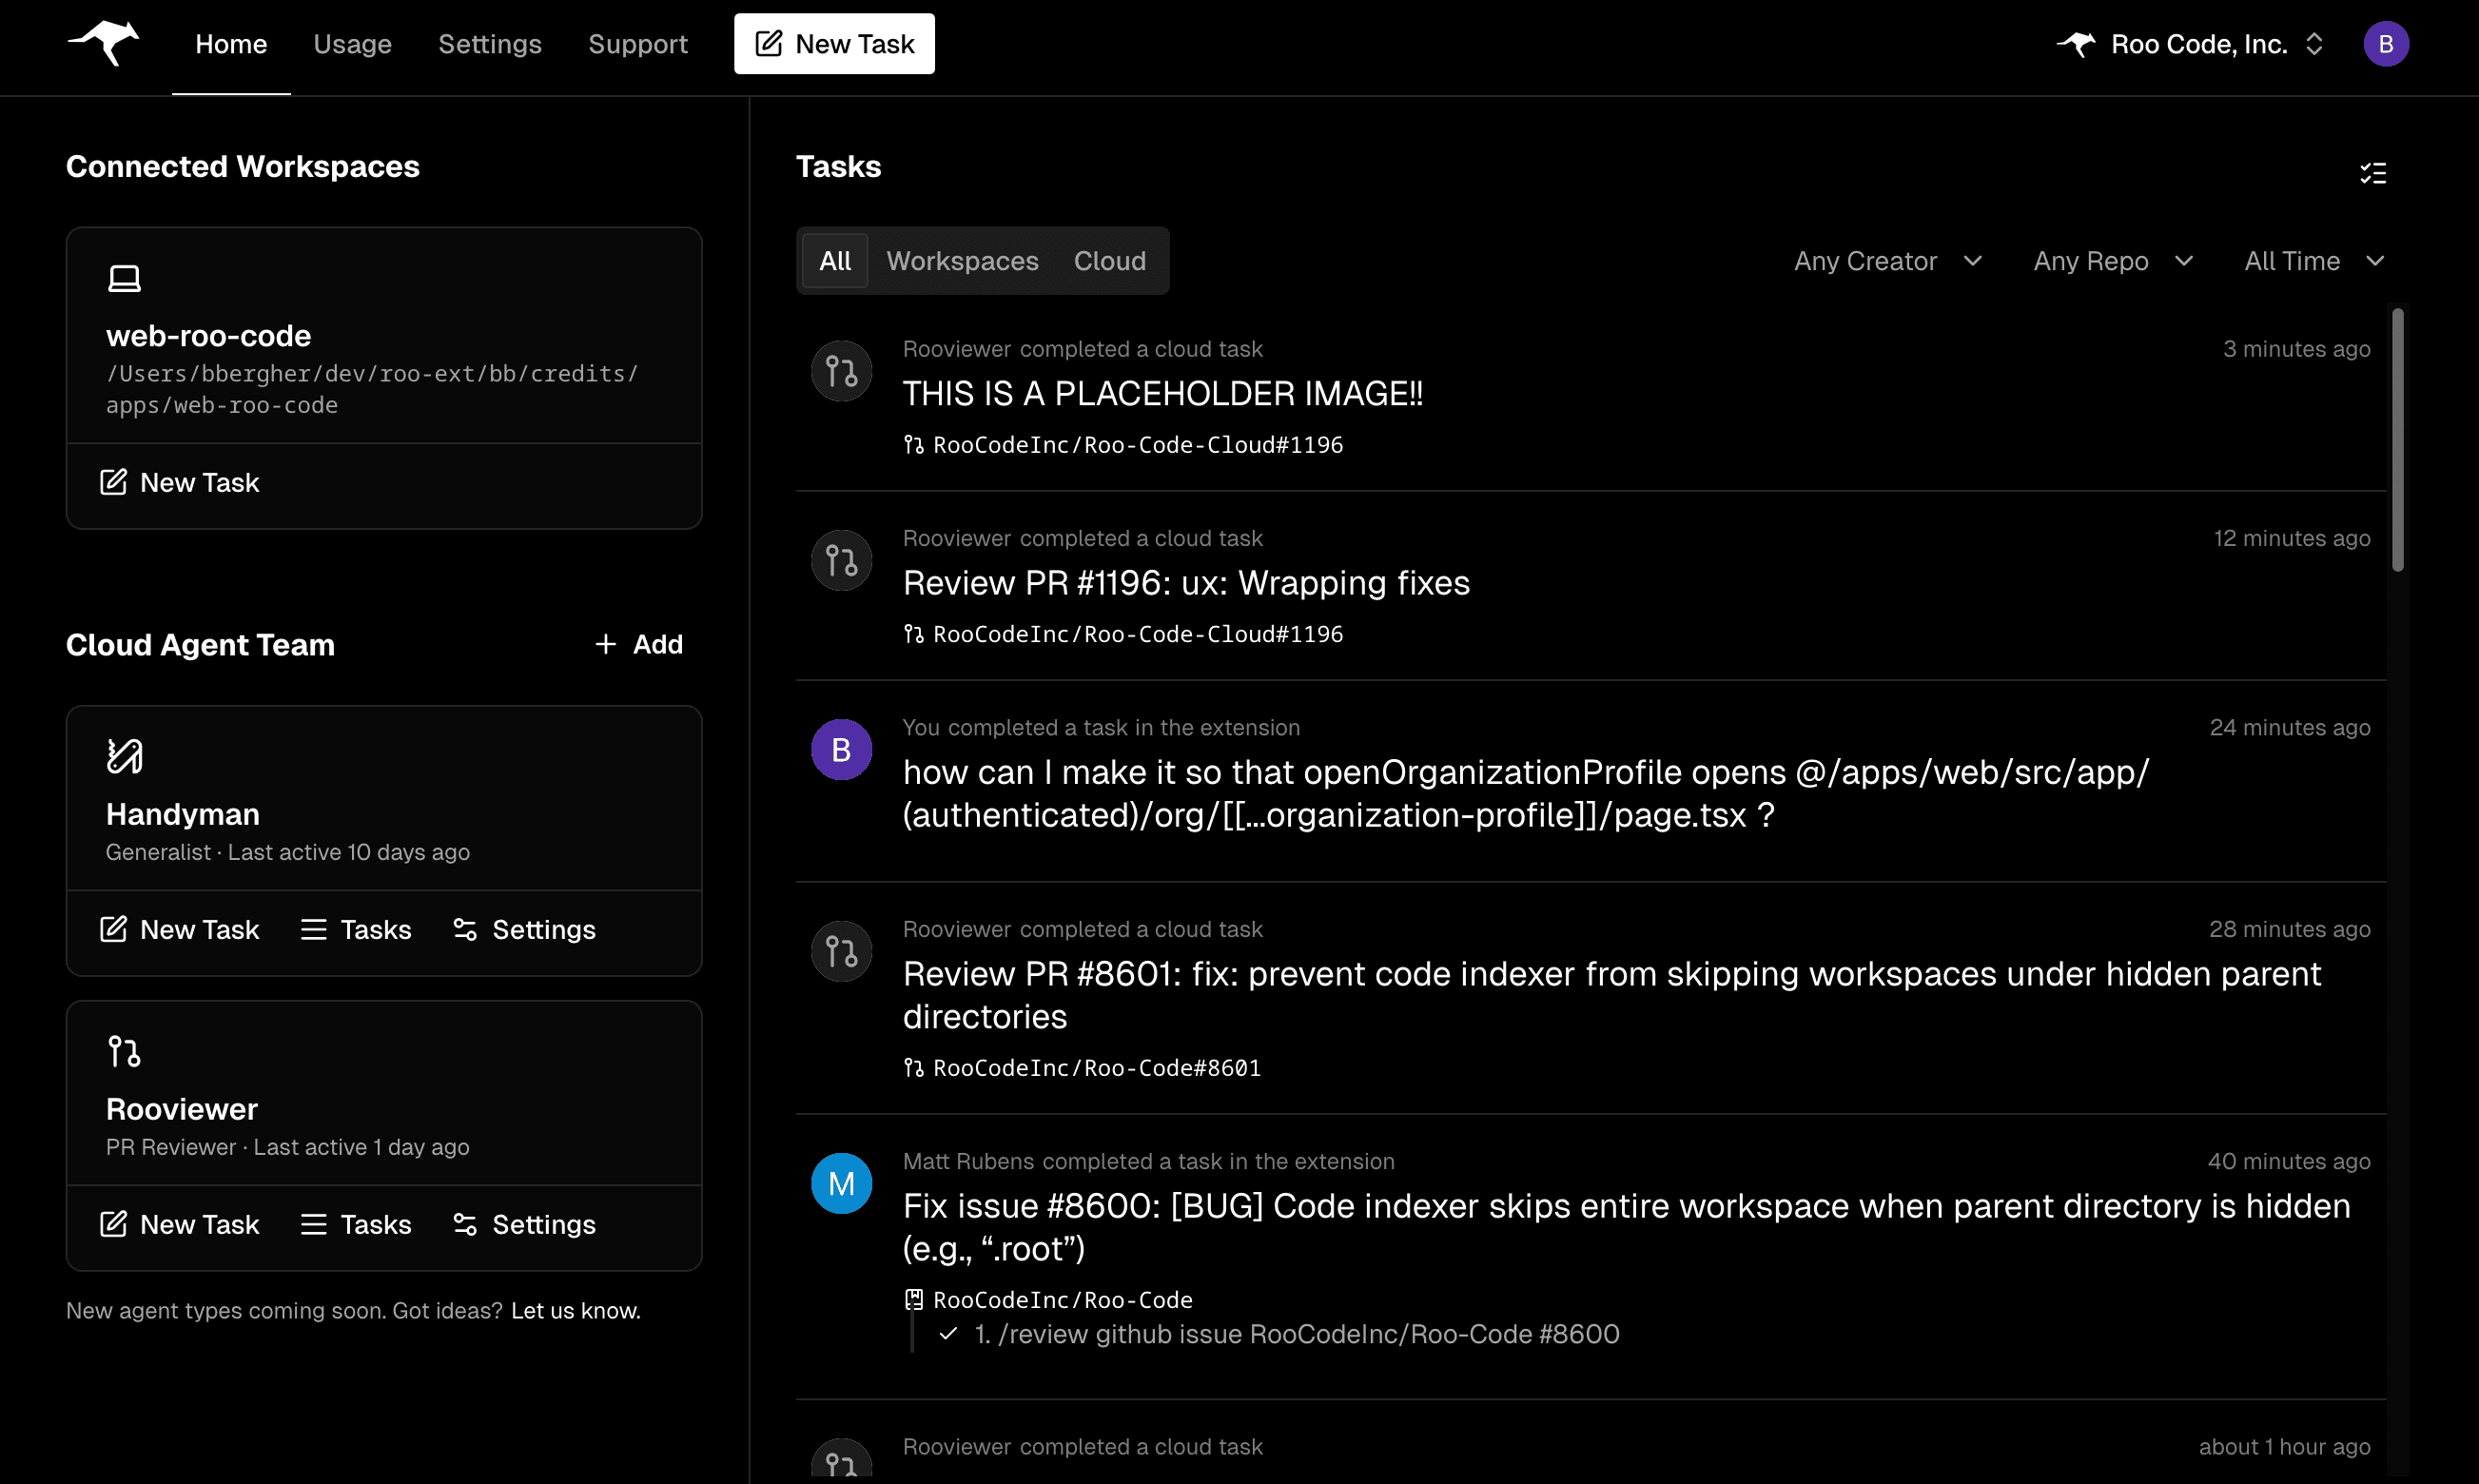Viewport: 2479px width, 1484px height.
Task: Click Rooviewer's pull-request agent icon
Action: [125, 1050]
